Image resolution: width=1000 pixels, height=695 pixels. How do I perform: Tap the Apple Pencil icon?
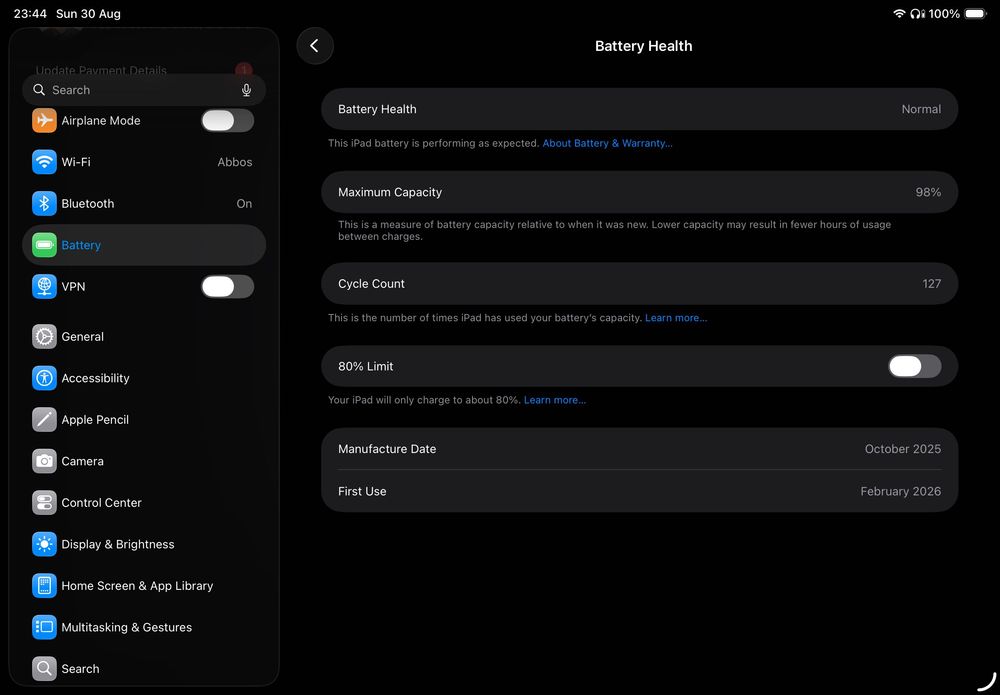(x=44, y=420)
